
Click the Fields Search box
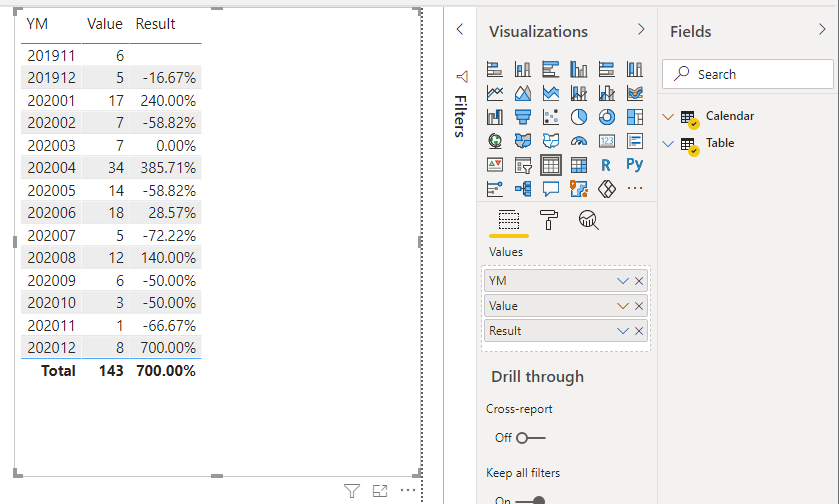click(748, 74)
